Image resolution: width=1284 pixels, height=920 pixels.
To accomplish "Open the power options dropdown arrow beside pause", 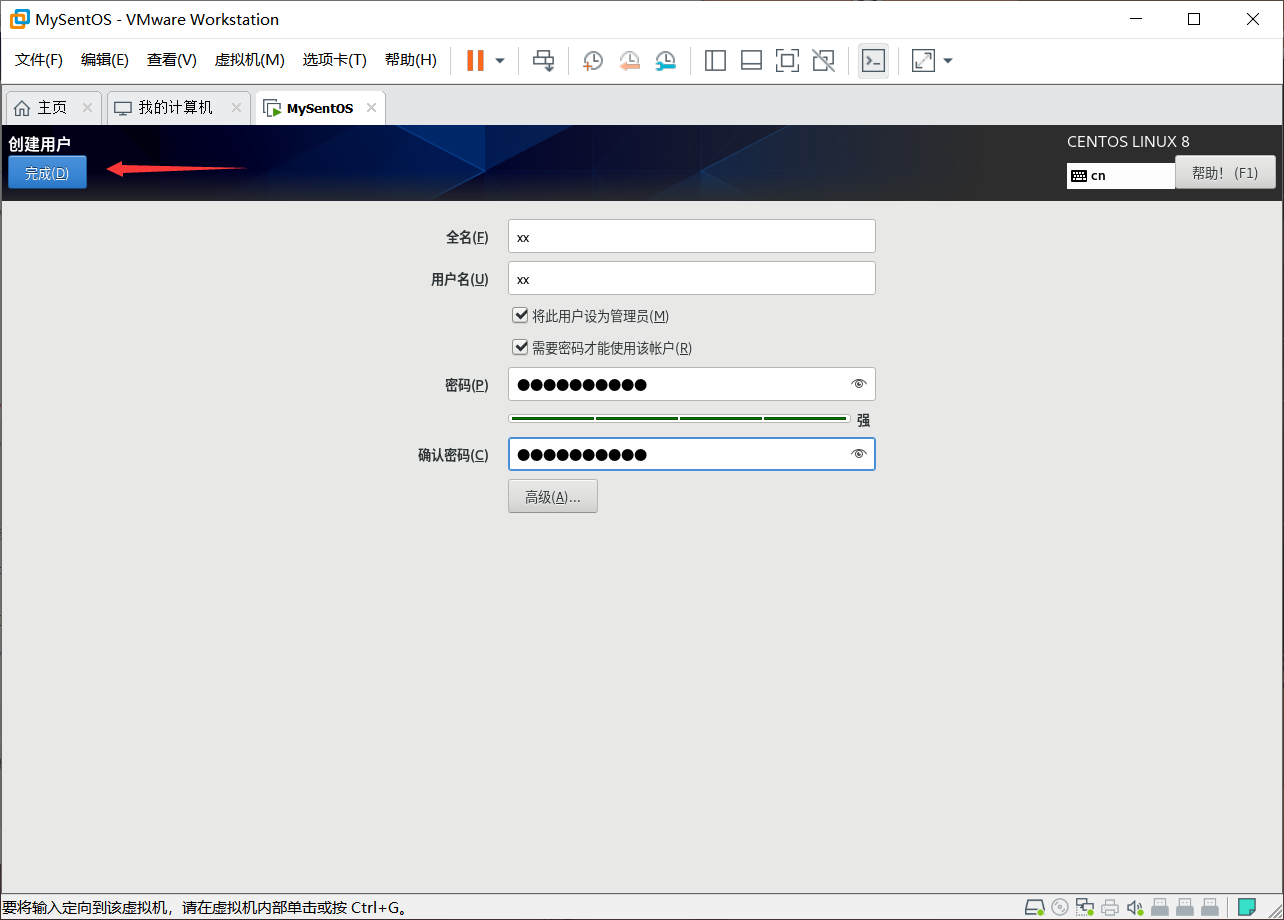I will [500, 61].
